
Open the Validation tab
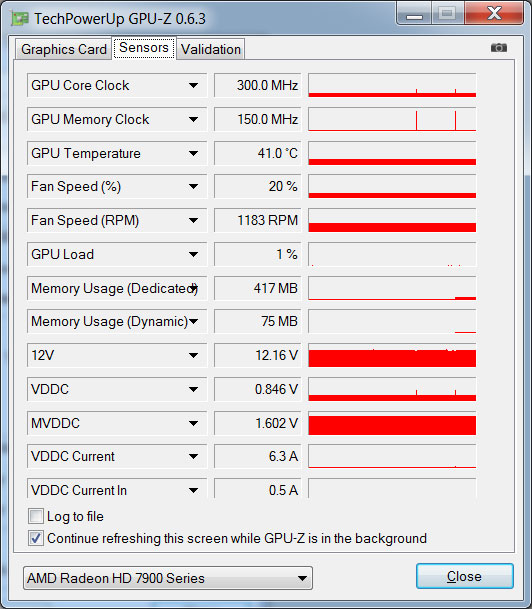211,49
